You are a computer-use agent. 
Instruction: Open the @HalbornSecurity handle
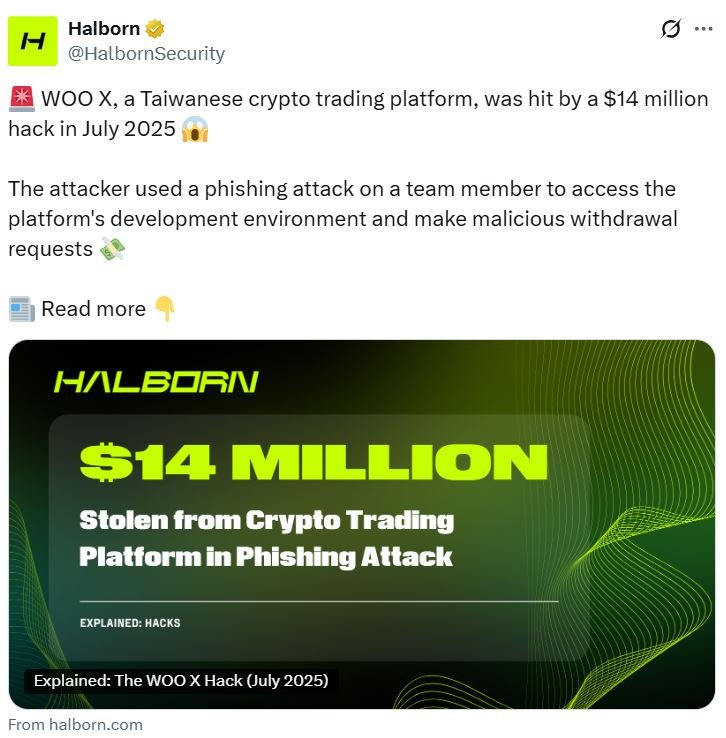coord(146,54)
